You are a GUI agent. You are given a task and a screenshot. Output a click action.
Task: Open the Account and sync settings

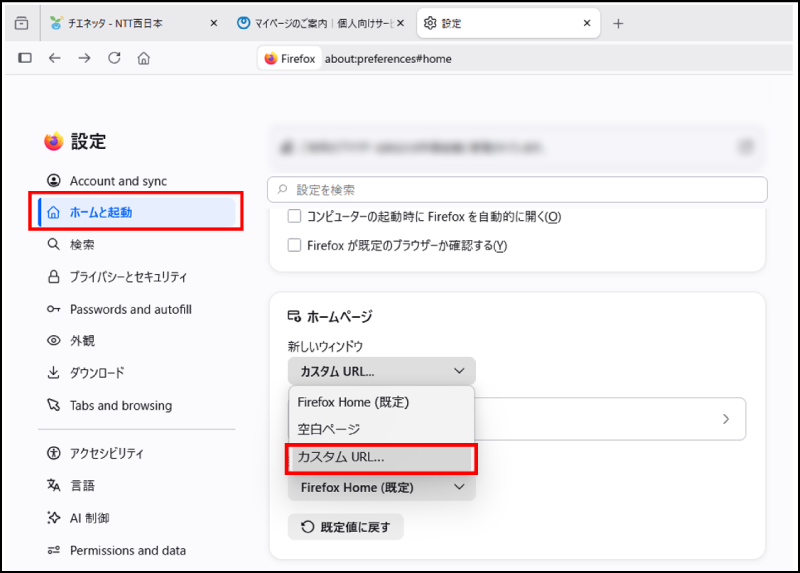pos(137,181)
